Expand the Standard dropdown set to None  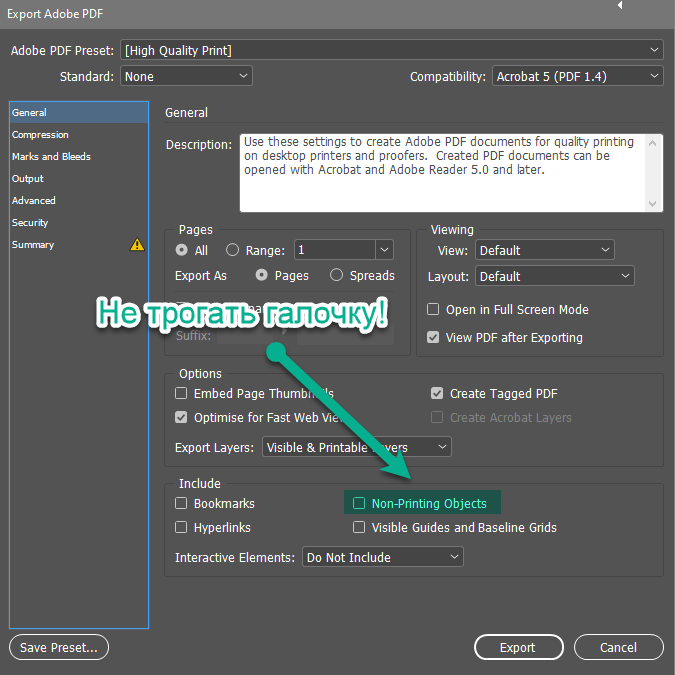click(x=186, y=76)
